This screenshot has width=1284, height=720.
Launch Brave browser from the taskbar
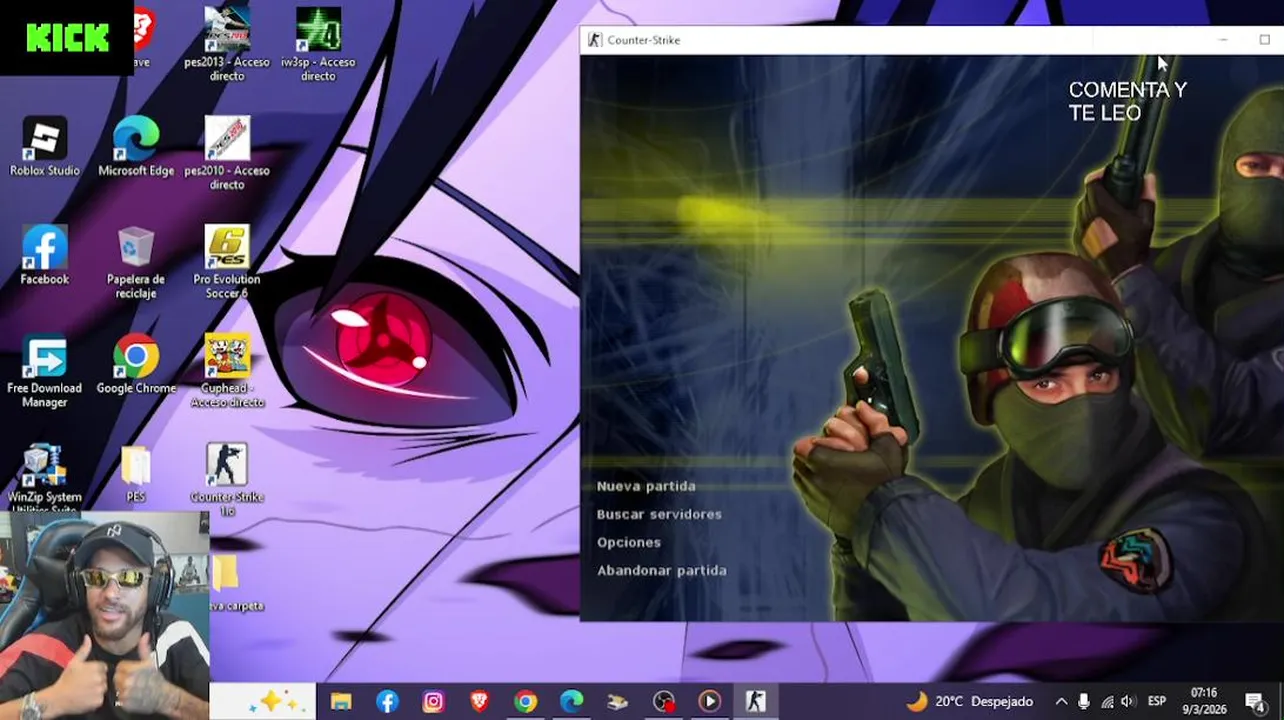479,702
